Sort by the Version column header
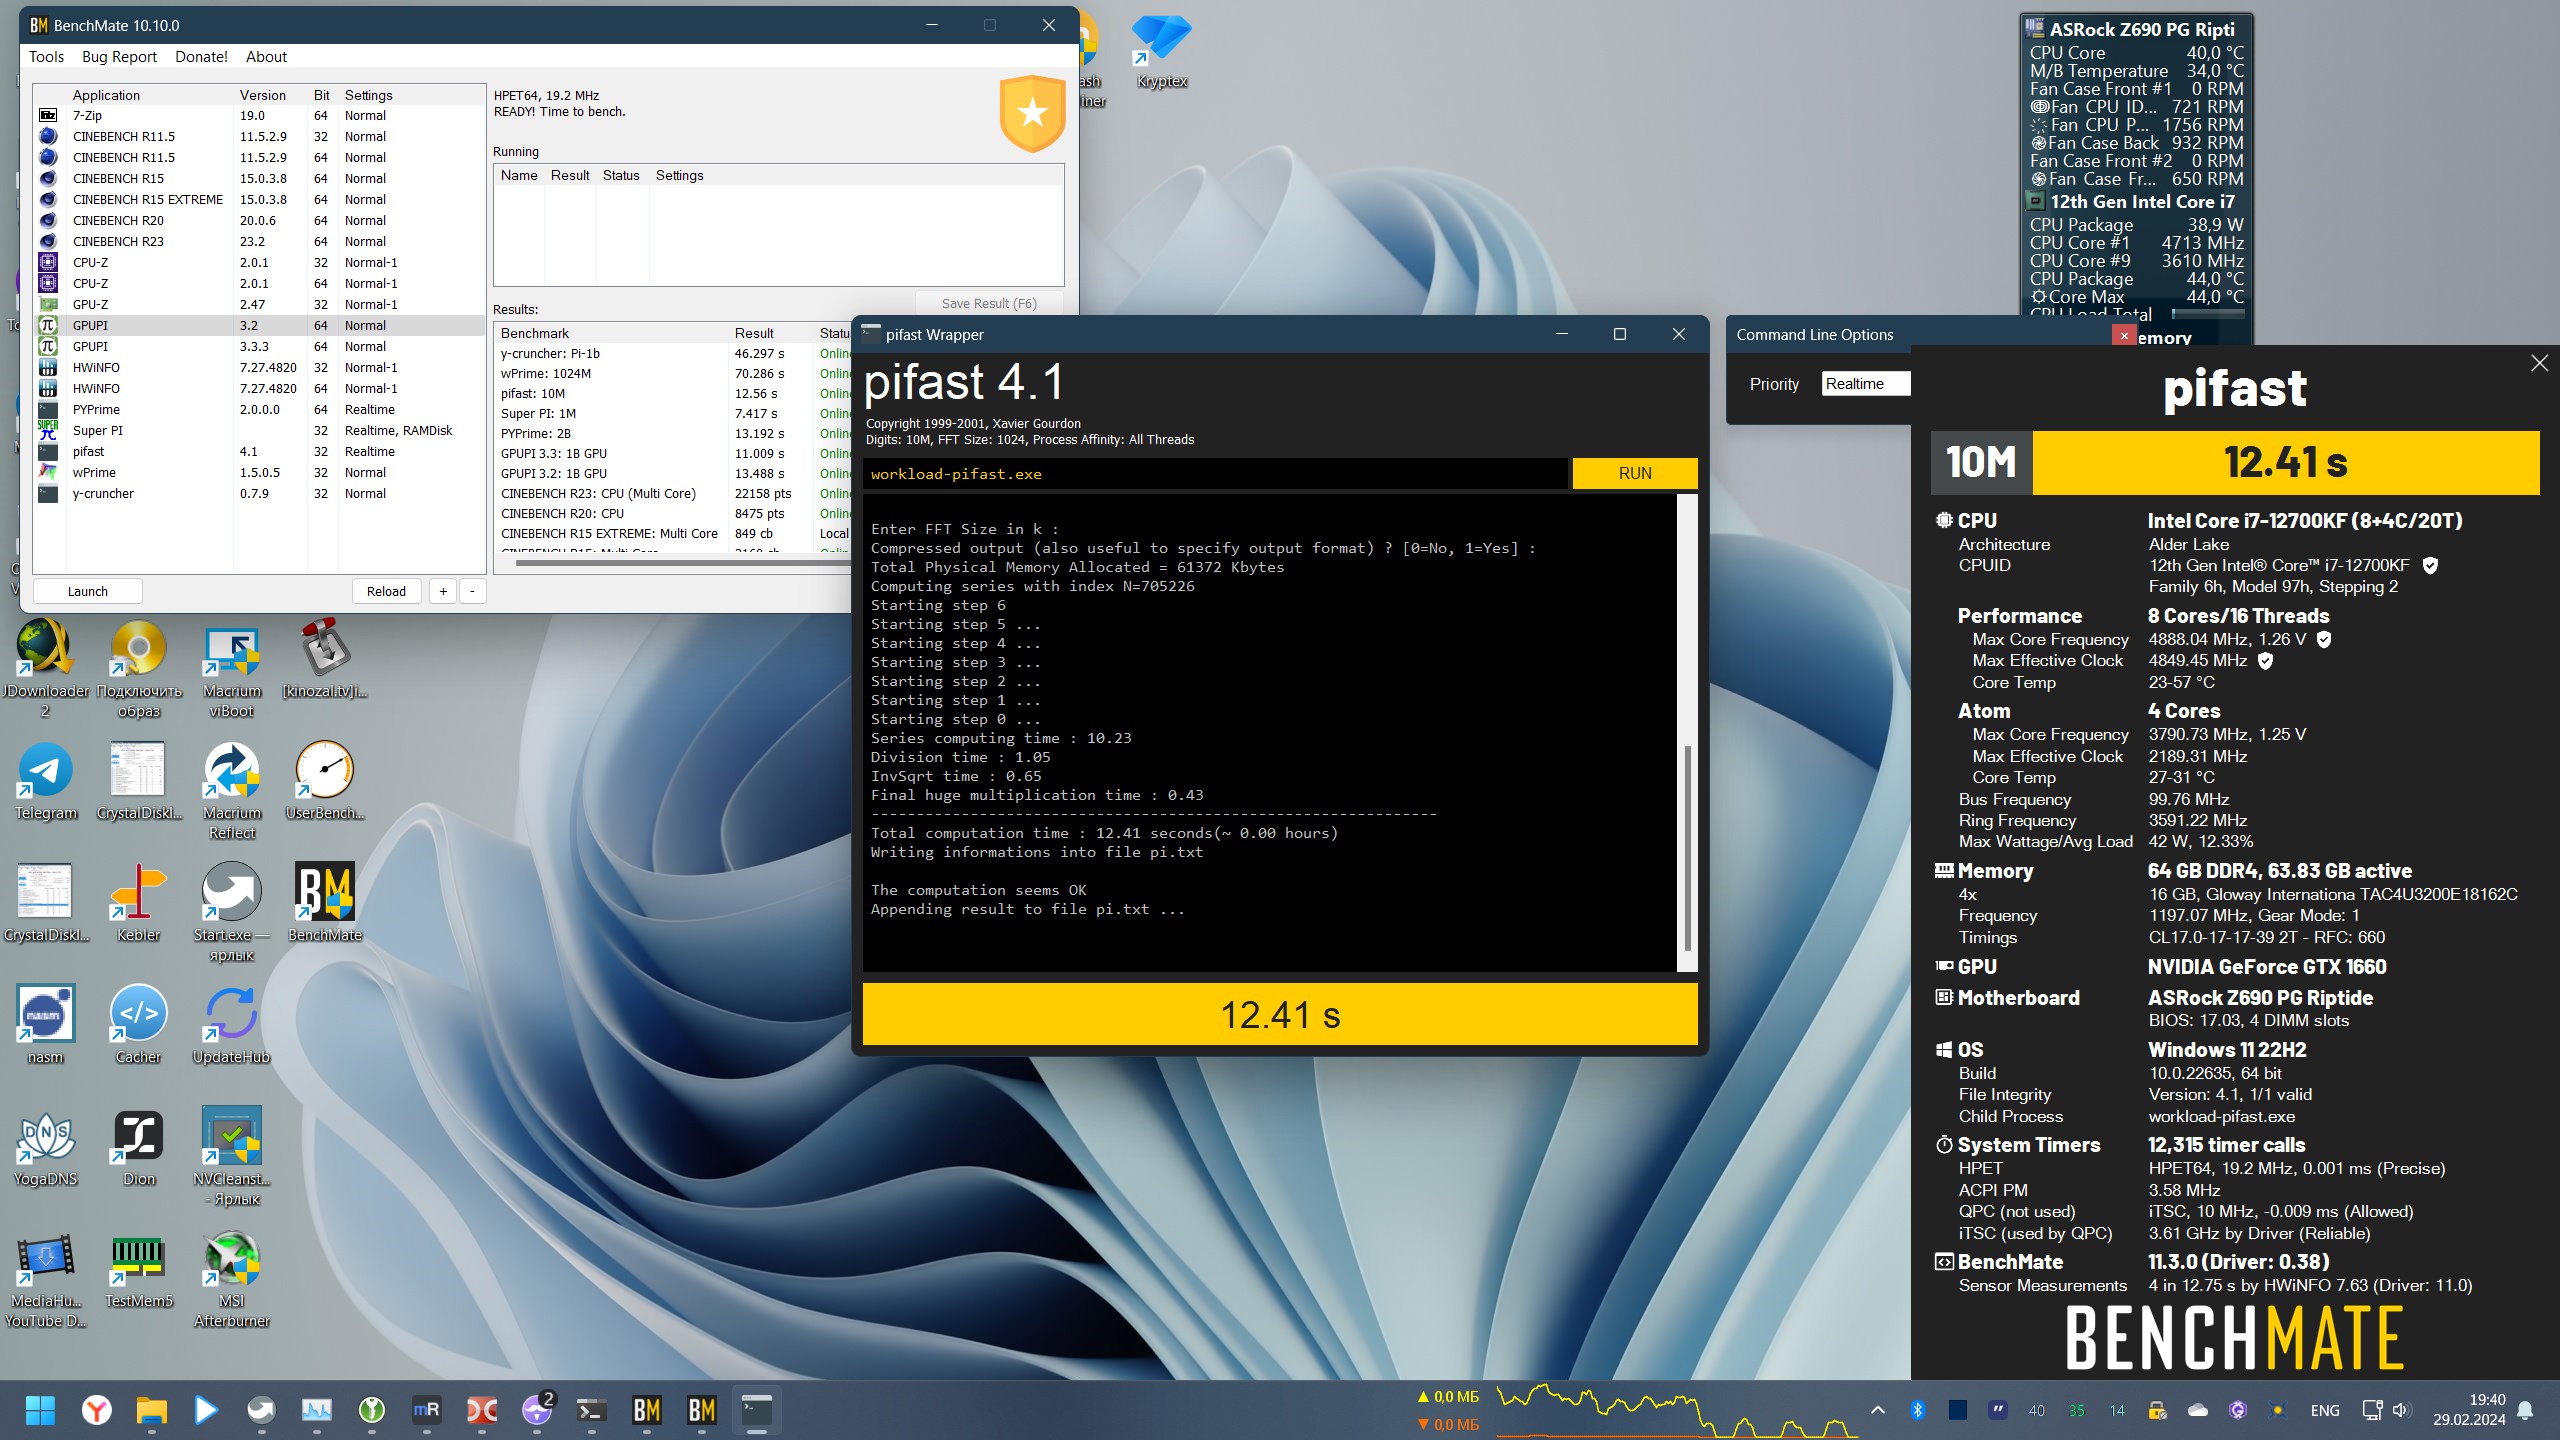Screen dimensions: 2560x1440 270,95
